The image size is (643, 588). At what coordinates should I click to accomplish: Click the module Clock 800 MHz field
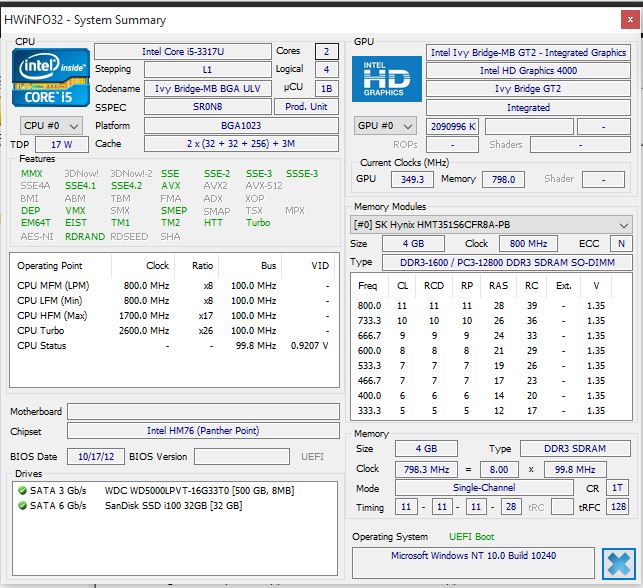click(528, 244)
